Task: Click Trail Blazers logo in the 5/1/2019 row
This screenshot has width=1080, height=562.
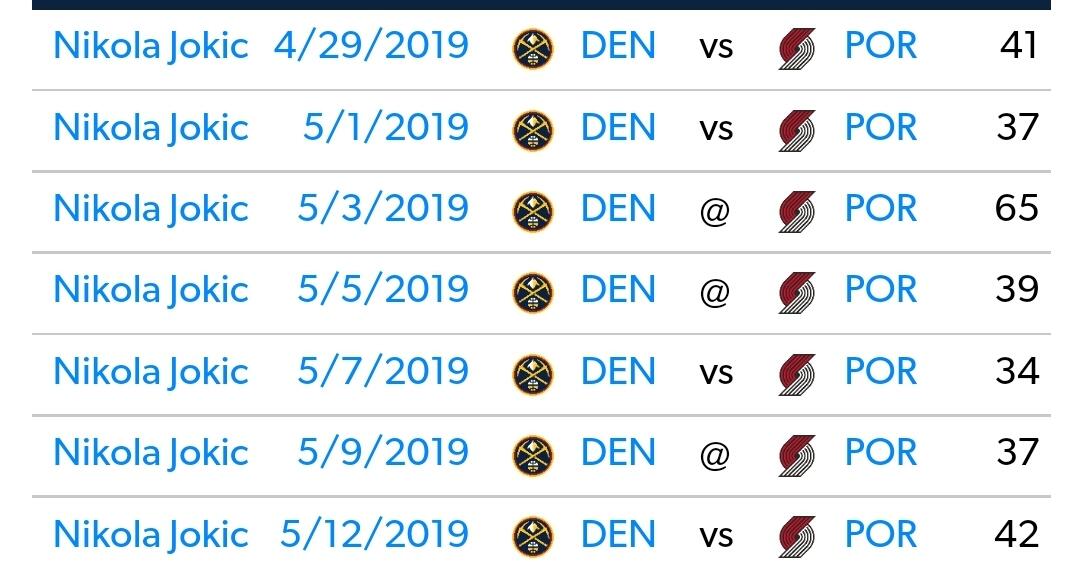Action: pyautogui.click(x=797, y=130)
